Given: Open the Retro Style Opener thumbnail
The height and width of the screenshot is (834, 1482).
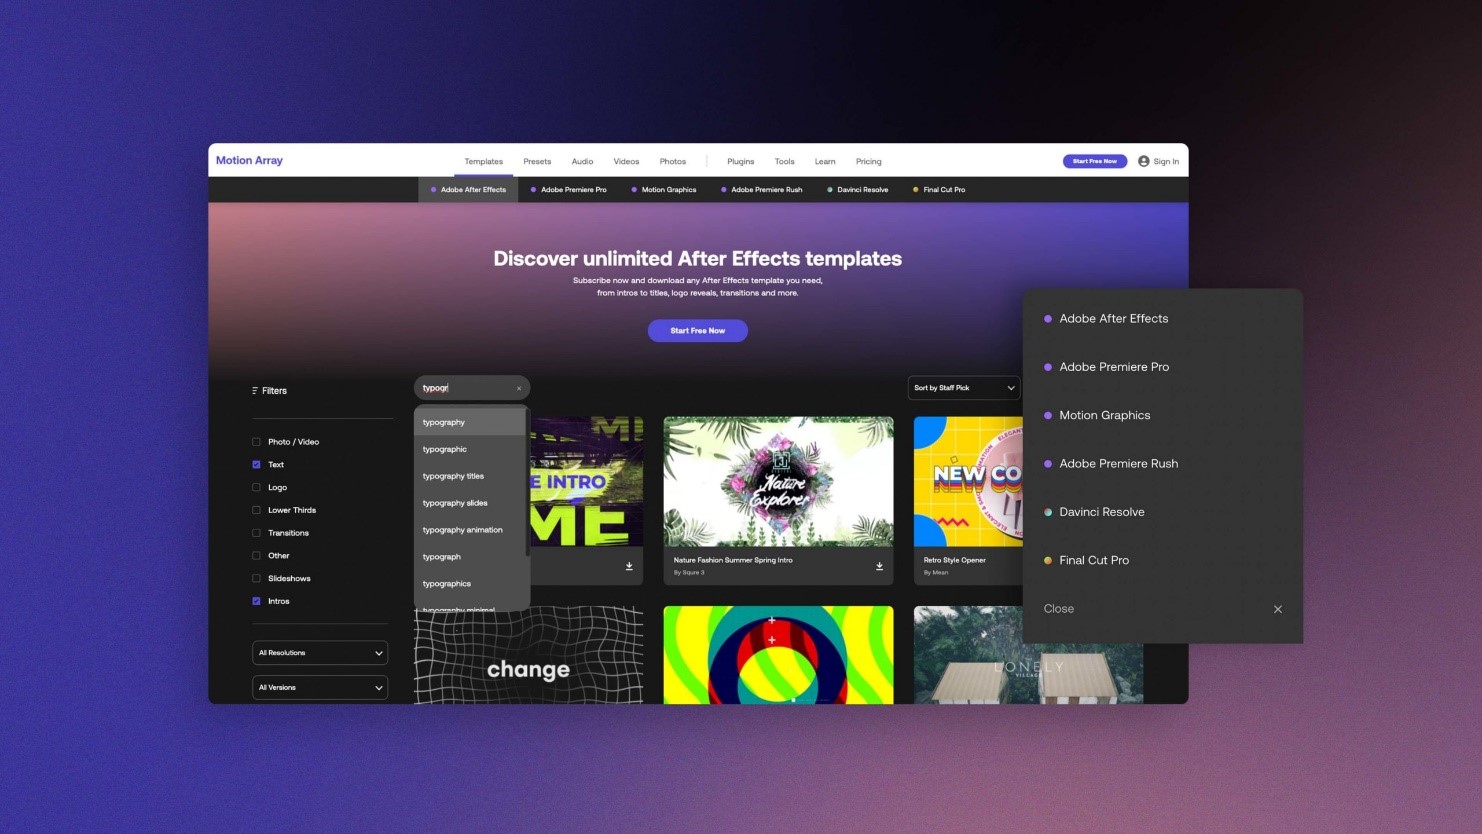Looking at the screenshot, I should click(968, 481).
